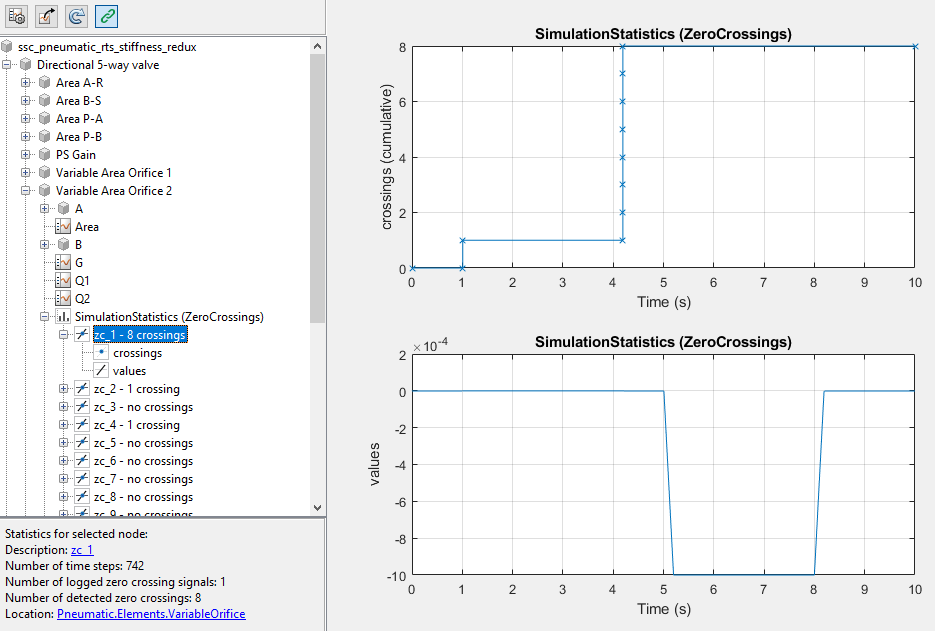Click the Area P-A cube icon
Image resolution: width=935 pixels, height=631 pixels.
tap(45, 118)
